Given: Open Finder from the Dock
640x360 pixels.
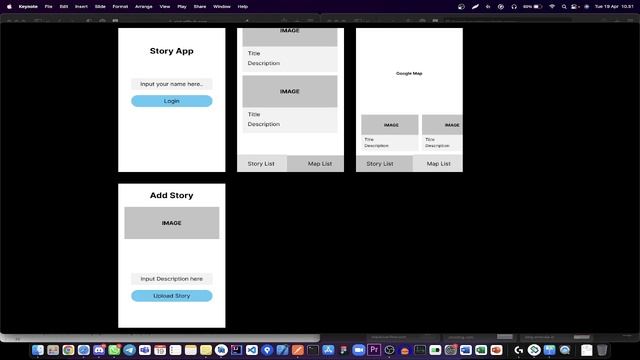Looking at the screenshot, I should pyautogui.click(x=38, y=350).
